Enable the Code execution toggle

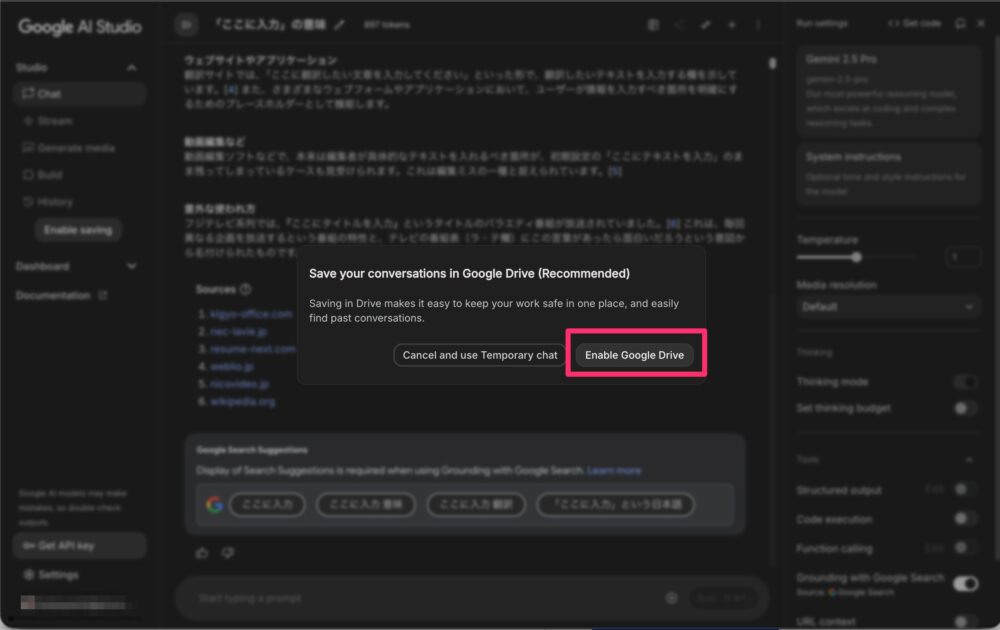965,519
